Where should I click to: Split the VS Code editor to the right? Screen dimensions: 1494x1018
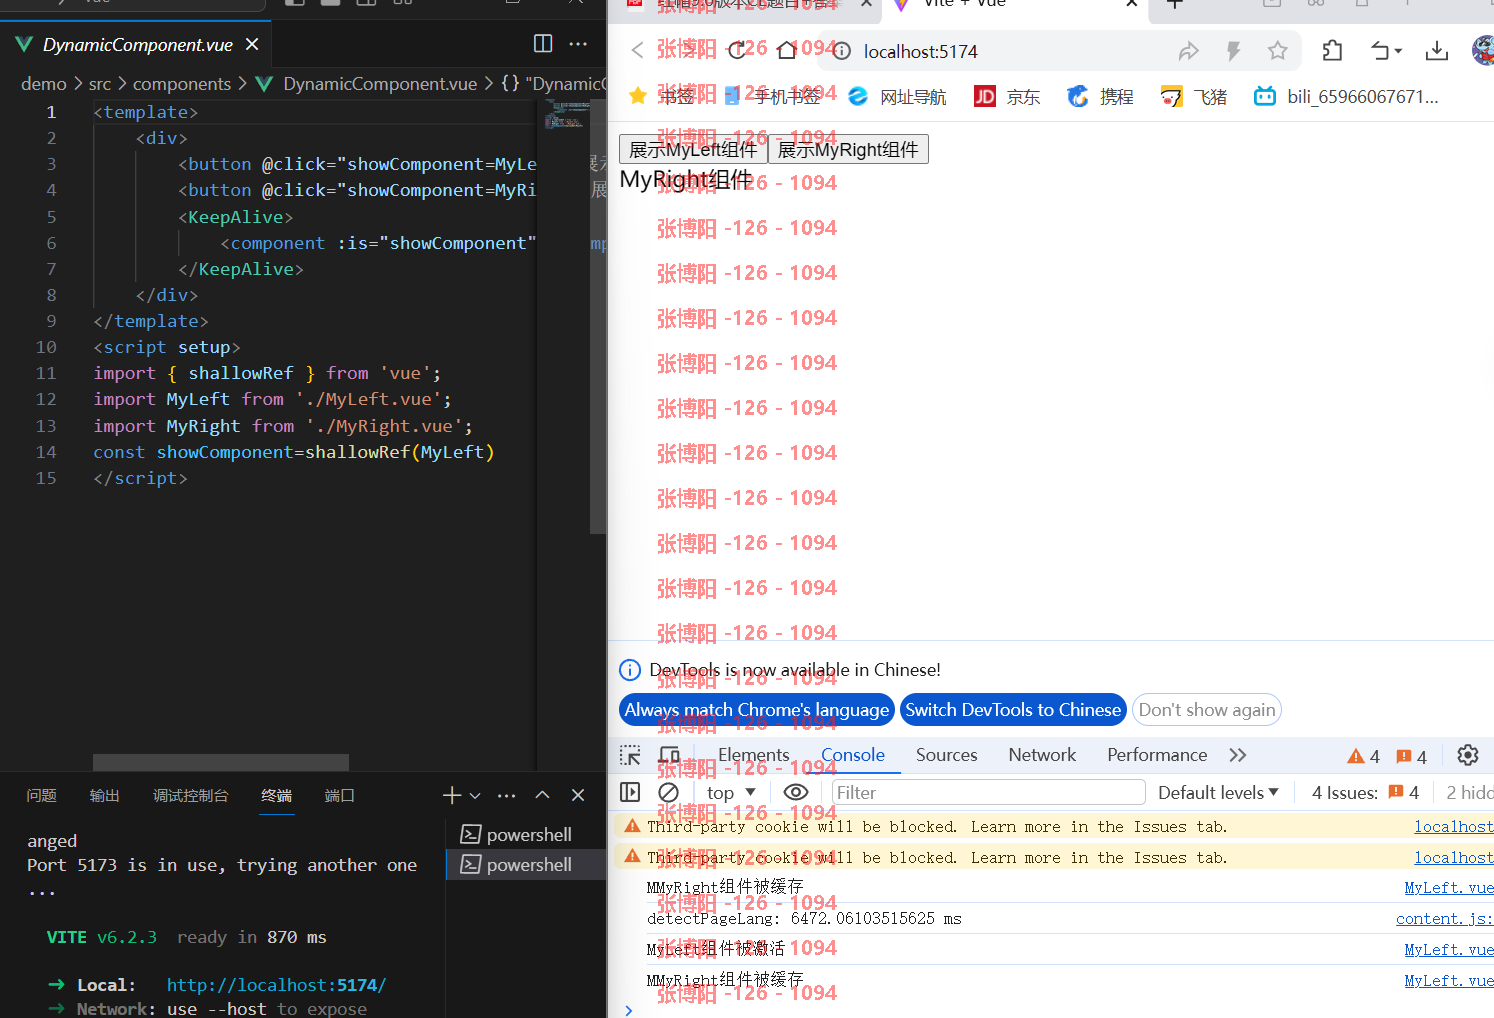(543, 44)
